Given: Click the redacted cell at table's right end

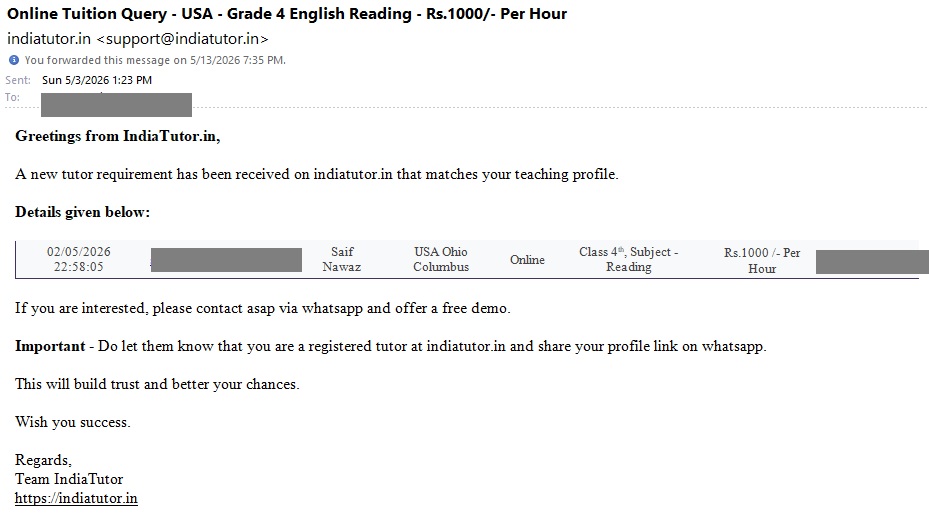Looking at the screenshot, I should pos(872,262).
